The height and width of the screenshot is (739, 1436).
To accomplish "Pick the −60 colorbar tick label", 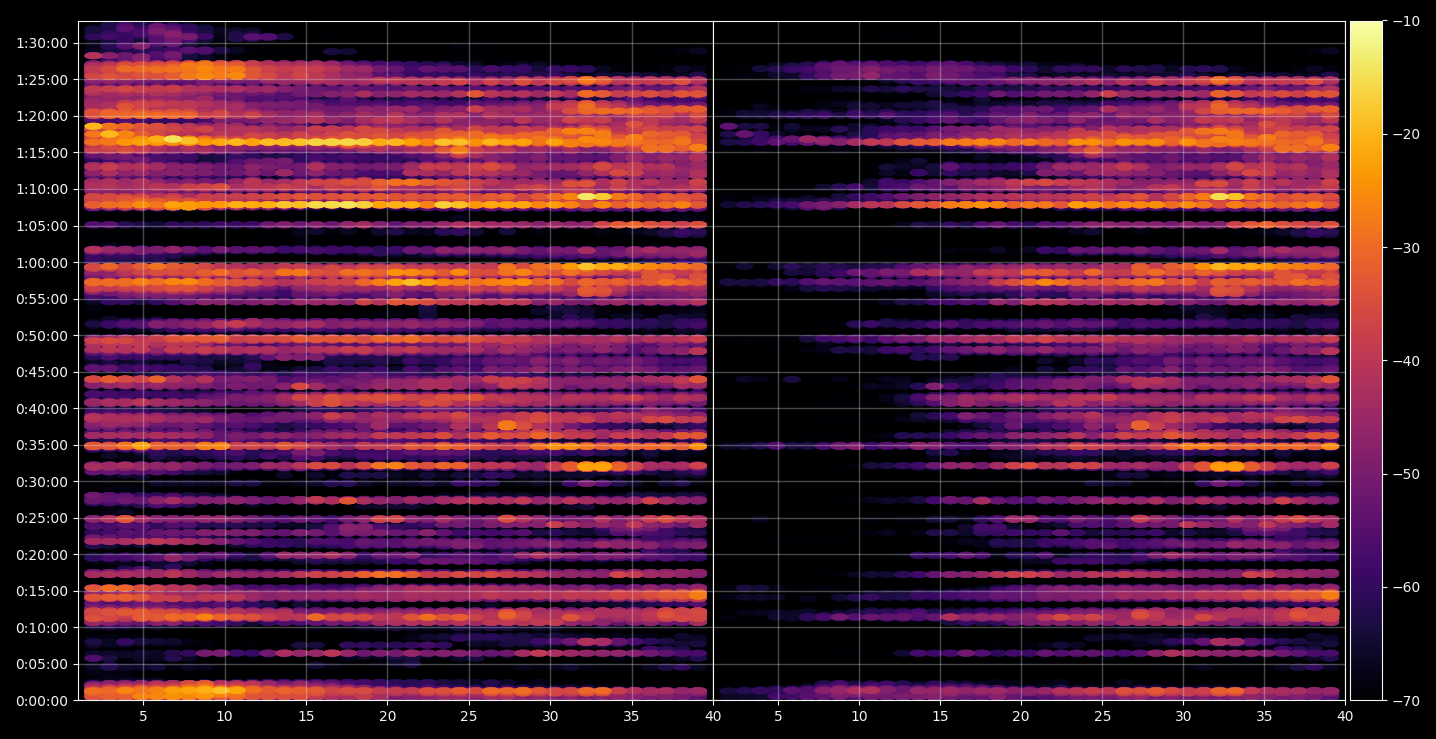I will click(1404, 587).
